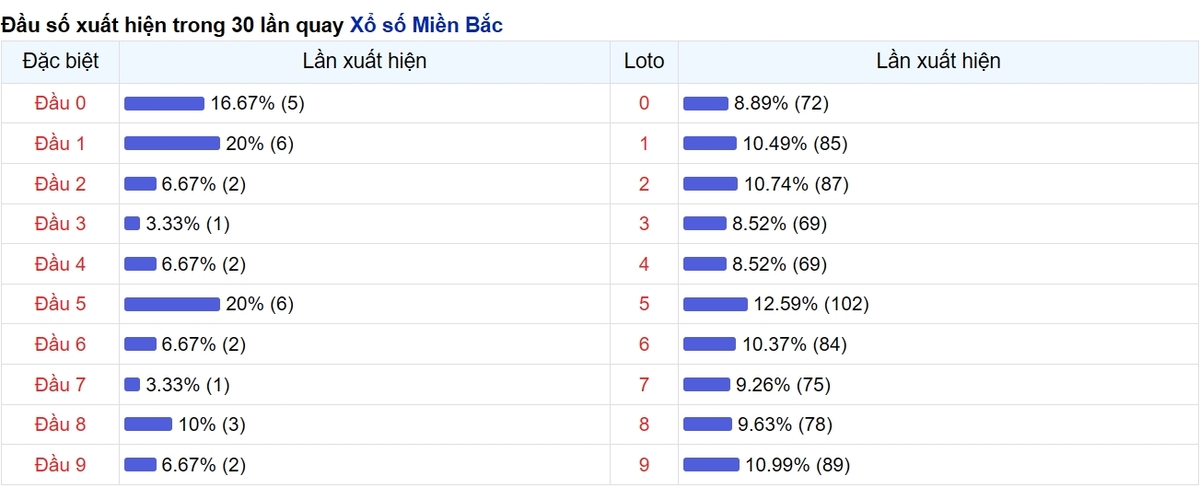Click Loto 9 10.99% bar
This screenshot has width=1200, height=488.
click(711, 464)
